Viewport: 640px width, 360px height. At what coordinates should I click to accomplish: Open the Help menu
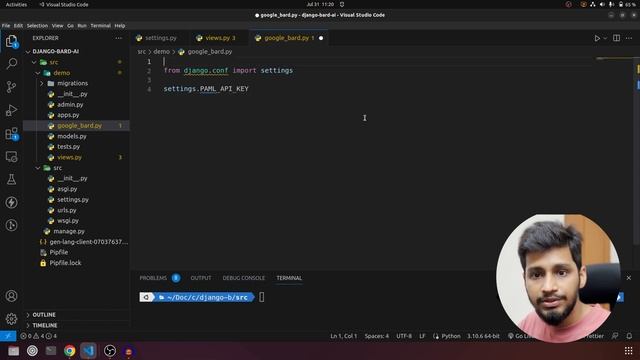point(120,25)
